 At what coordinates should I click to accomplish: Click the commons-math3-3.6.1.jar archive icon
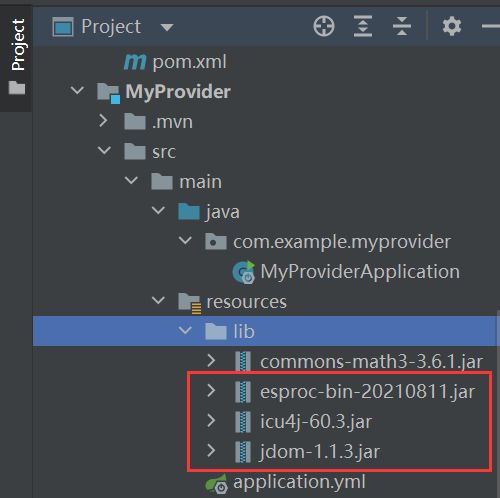243,361
